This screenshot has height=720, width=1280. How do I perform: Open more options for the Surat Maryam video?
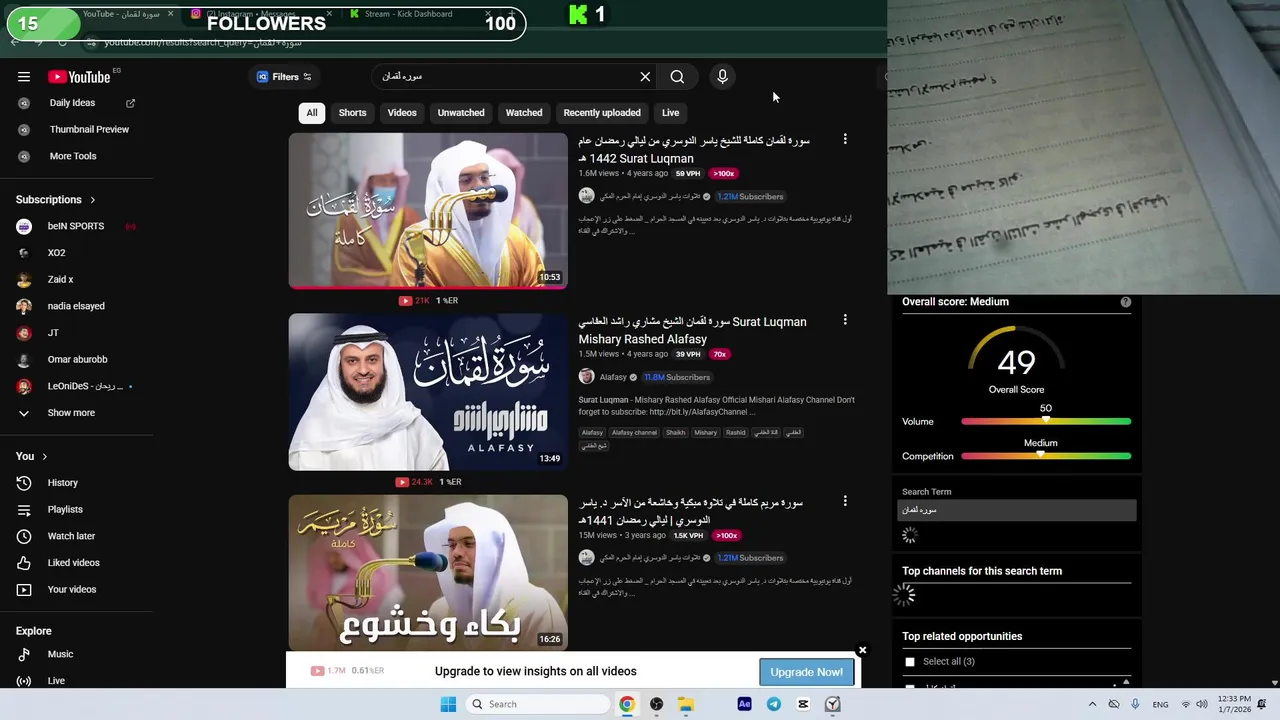click(x=845, y=501)
